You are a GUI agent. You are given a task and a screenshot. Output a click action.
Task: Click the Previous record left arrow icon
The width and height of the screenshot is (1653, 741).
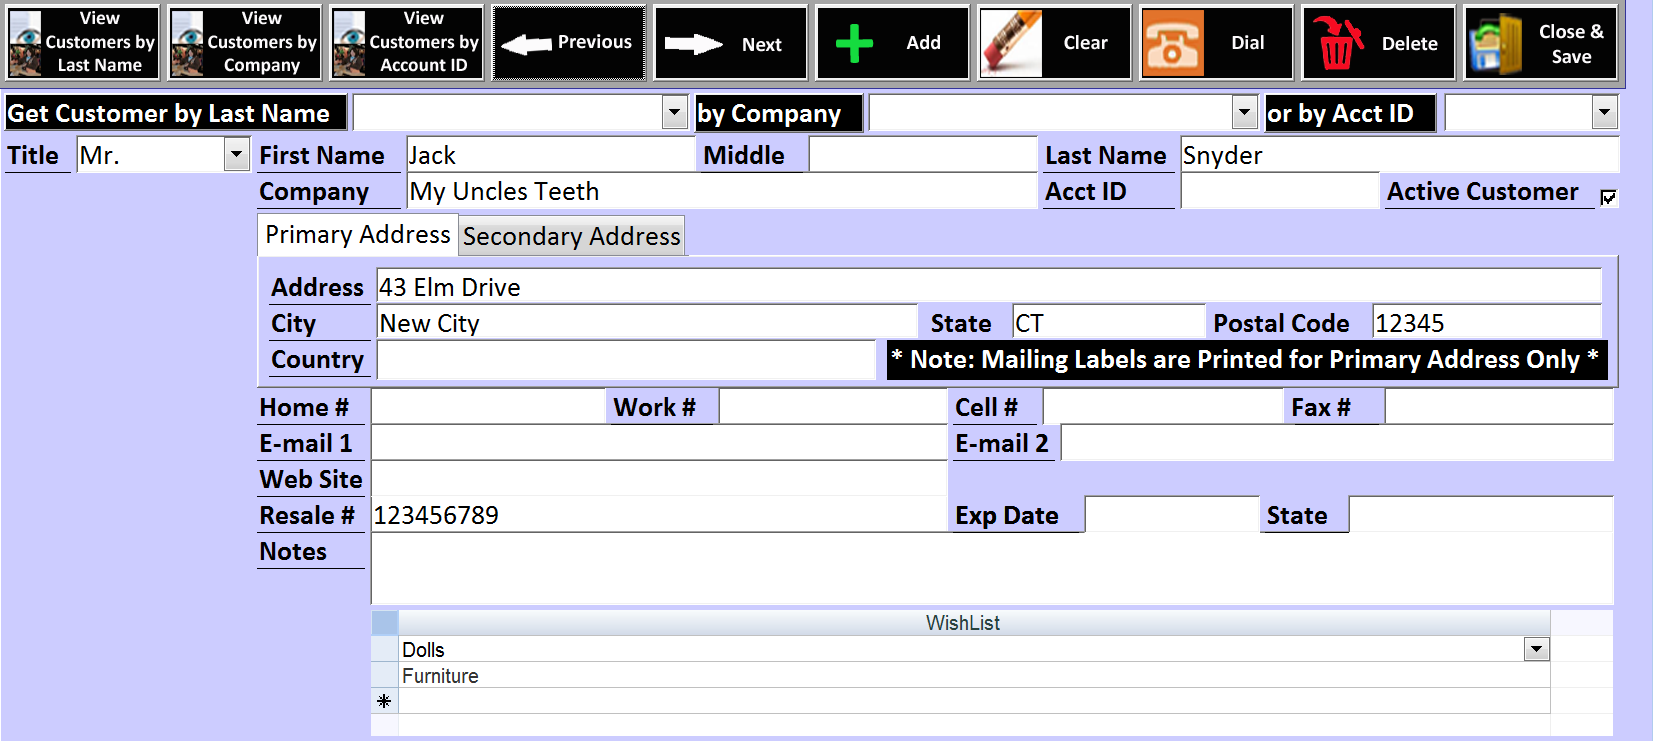coord(526,44)
